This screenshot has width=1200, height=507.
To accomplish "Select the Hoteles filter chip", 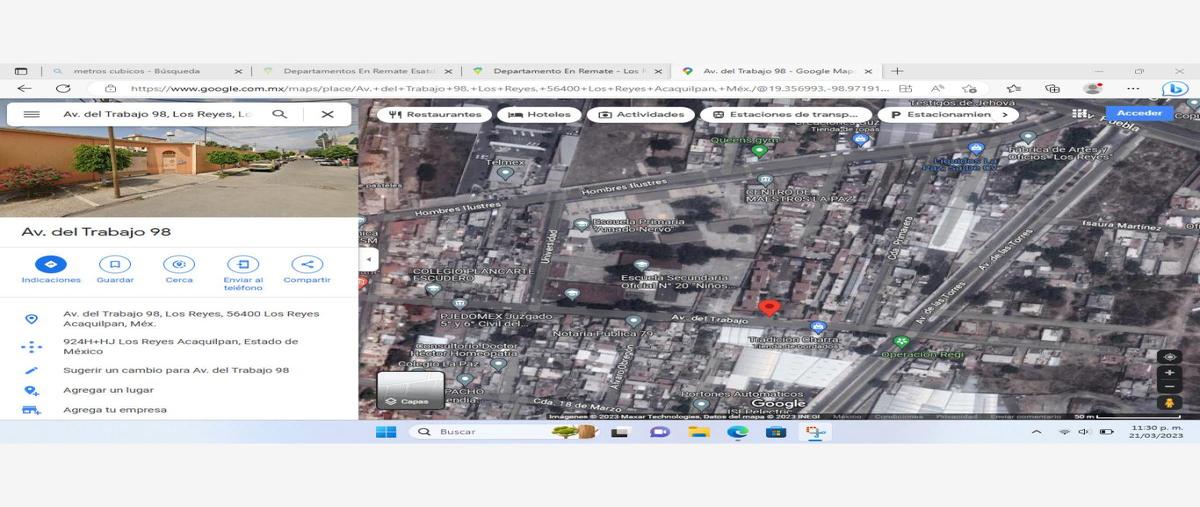I will tap(541, 115).
